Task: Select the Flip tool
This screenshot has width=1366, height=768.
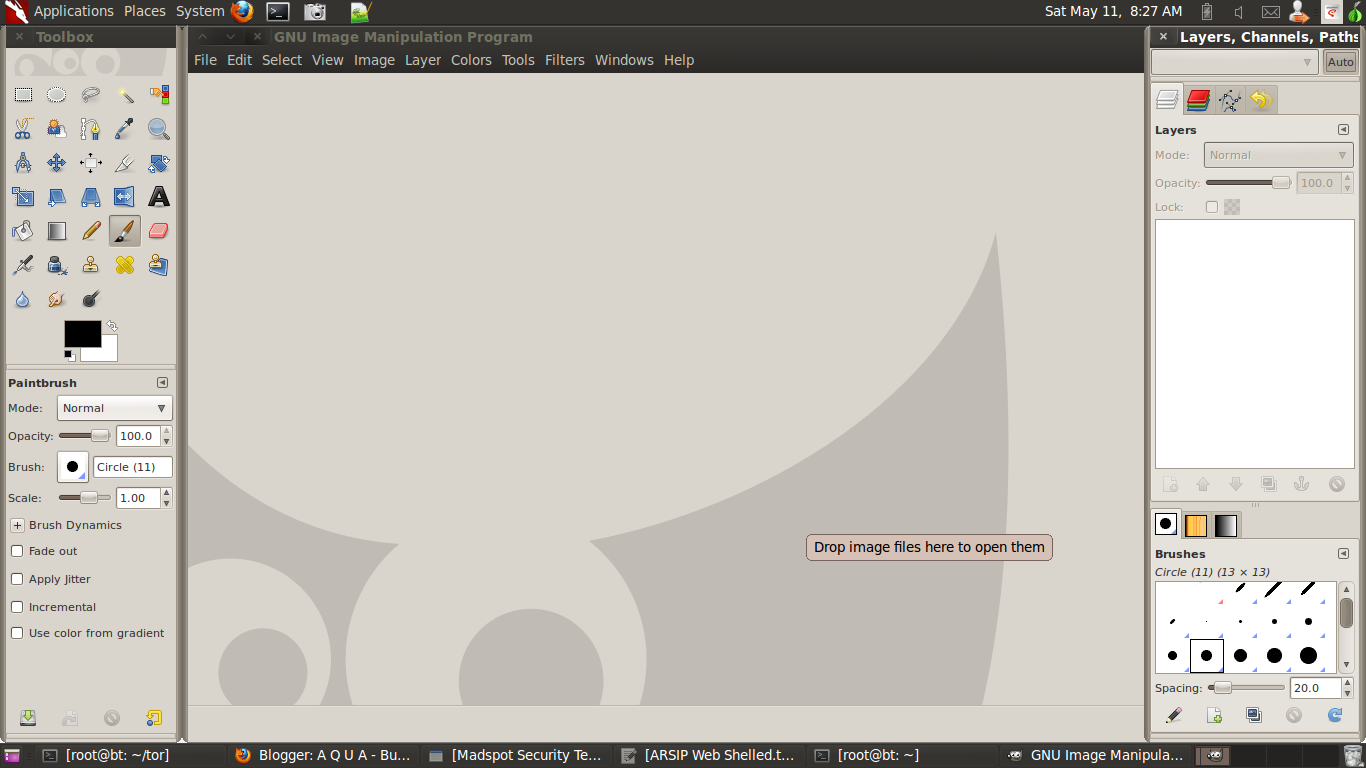Action: pos(125,197)
